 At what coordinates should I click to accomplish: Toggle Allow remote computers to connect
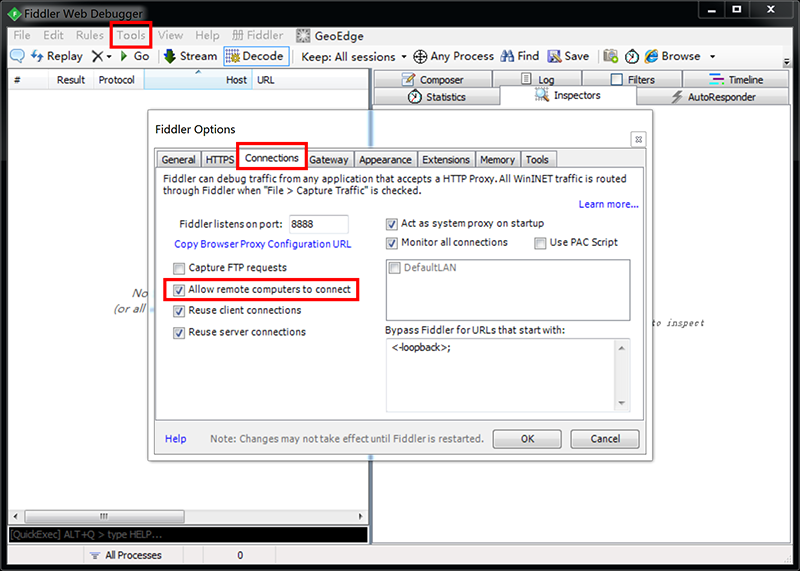pos(179,290)
